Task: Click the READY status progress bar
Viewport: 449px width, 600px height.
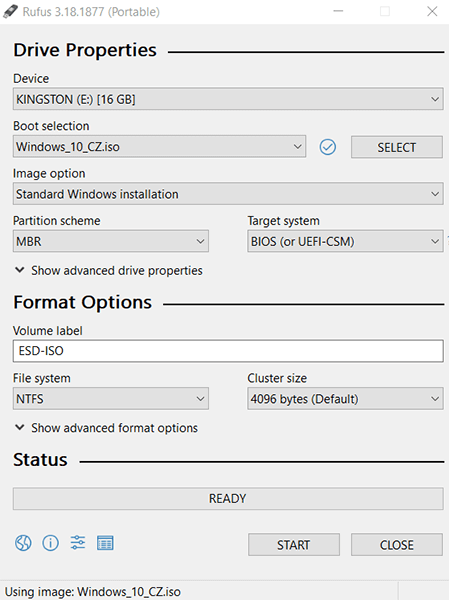Action: click(228, 499)
